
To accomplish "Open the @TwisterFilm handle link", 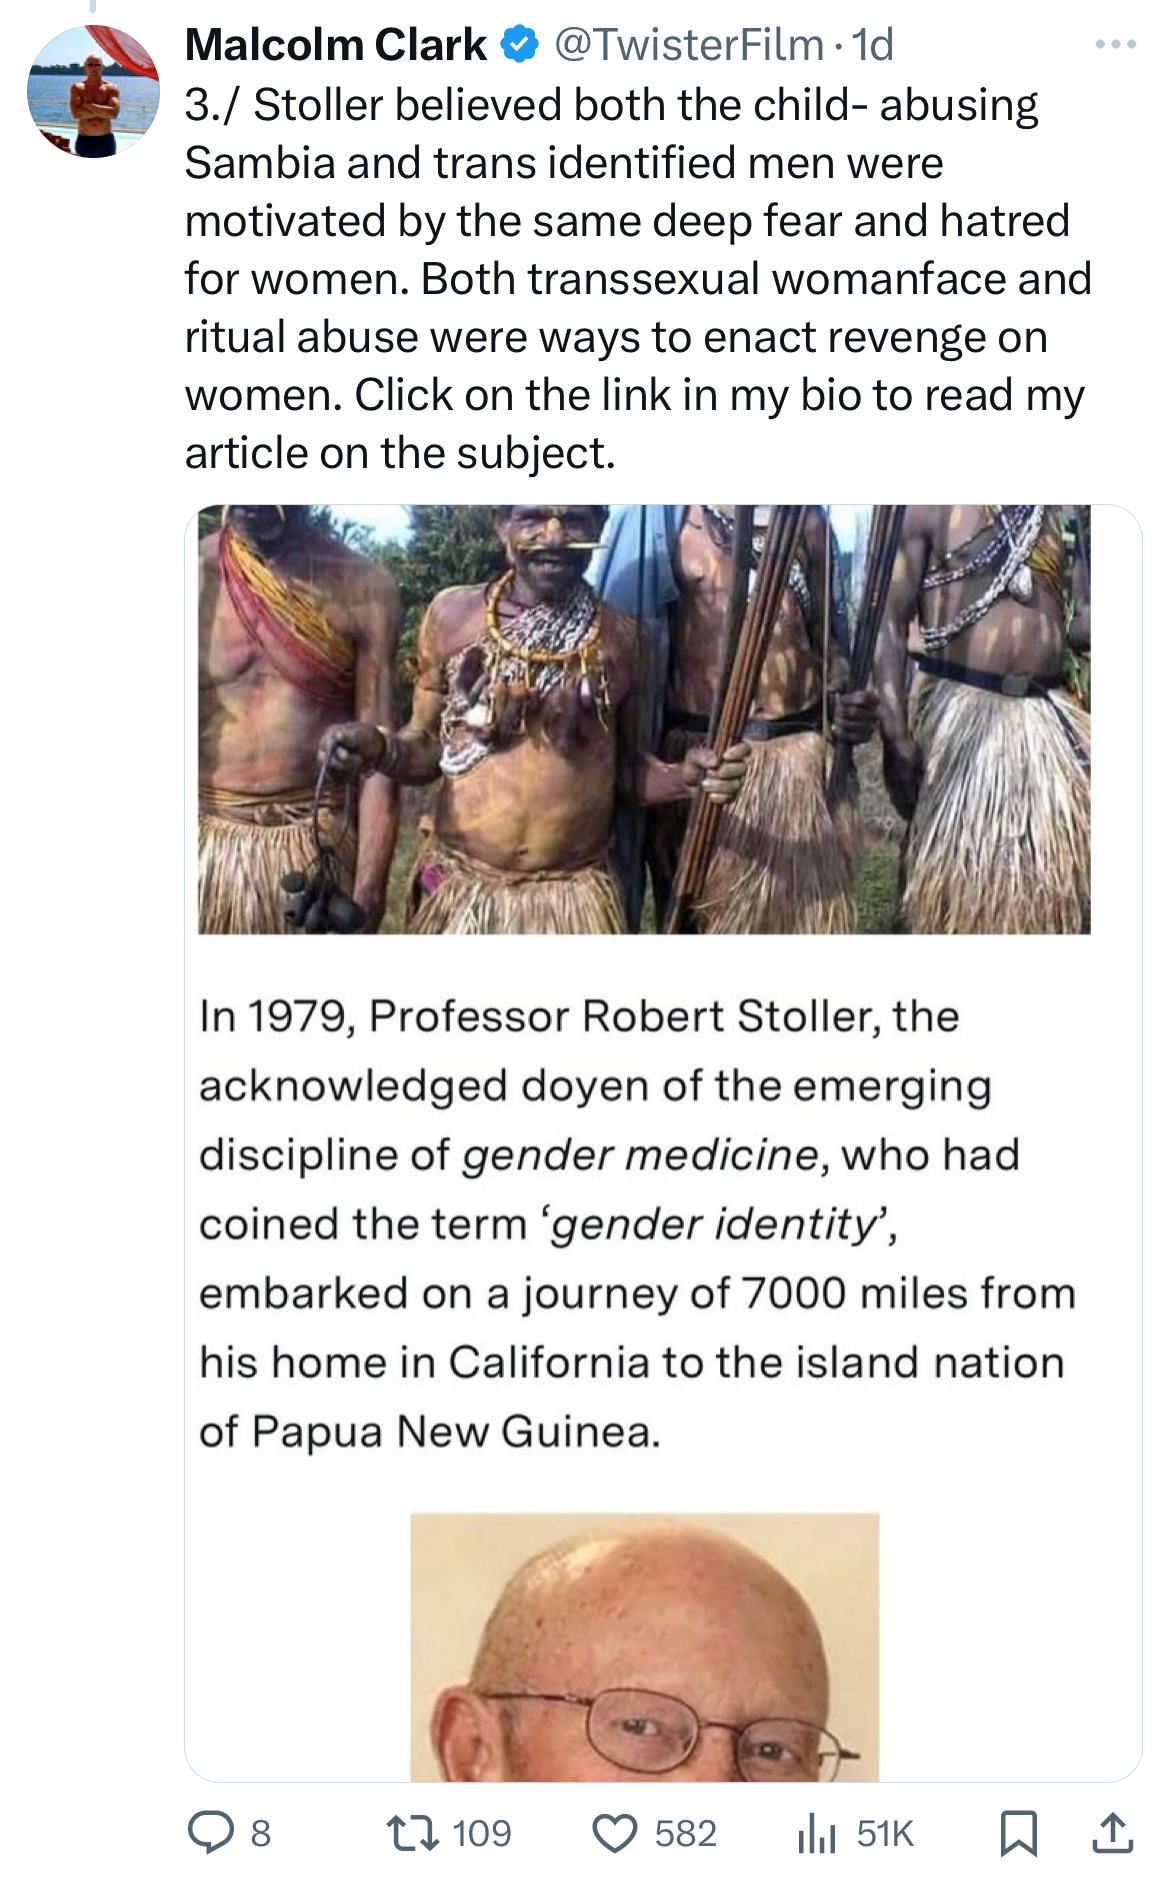I will (689, 45).
